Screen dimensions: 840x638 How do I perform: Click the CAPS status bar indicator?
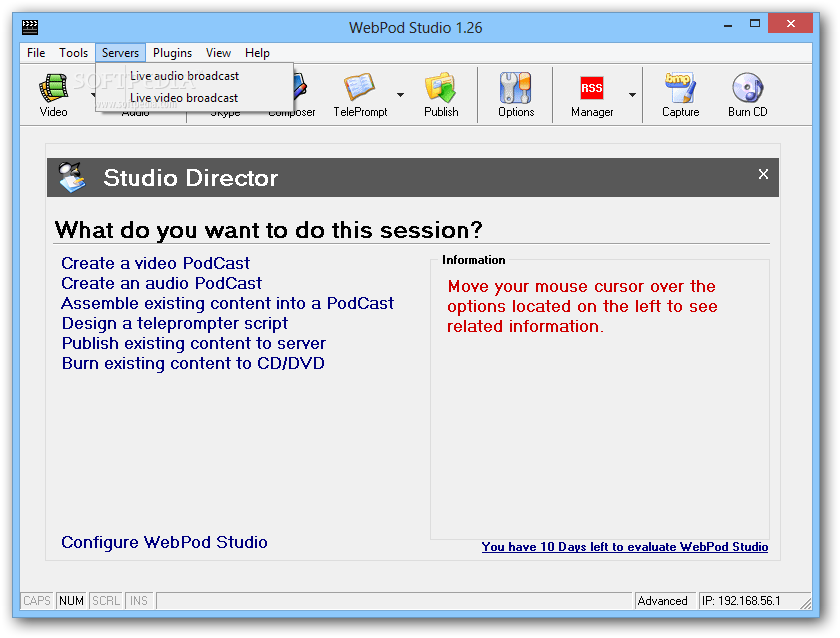[37, 601]
